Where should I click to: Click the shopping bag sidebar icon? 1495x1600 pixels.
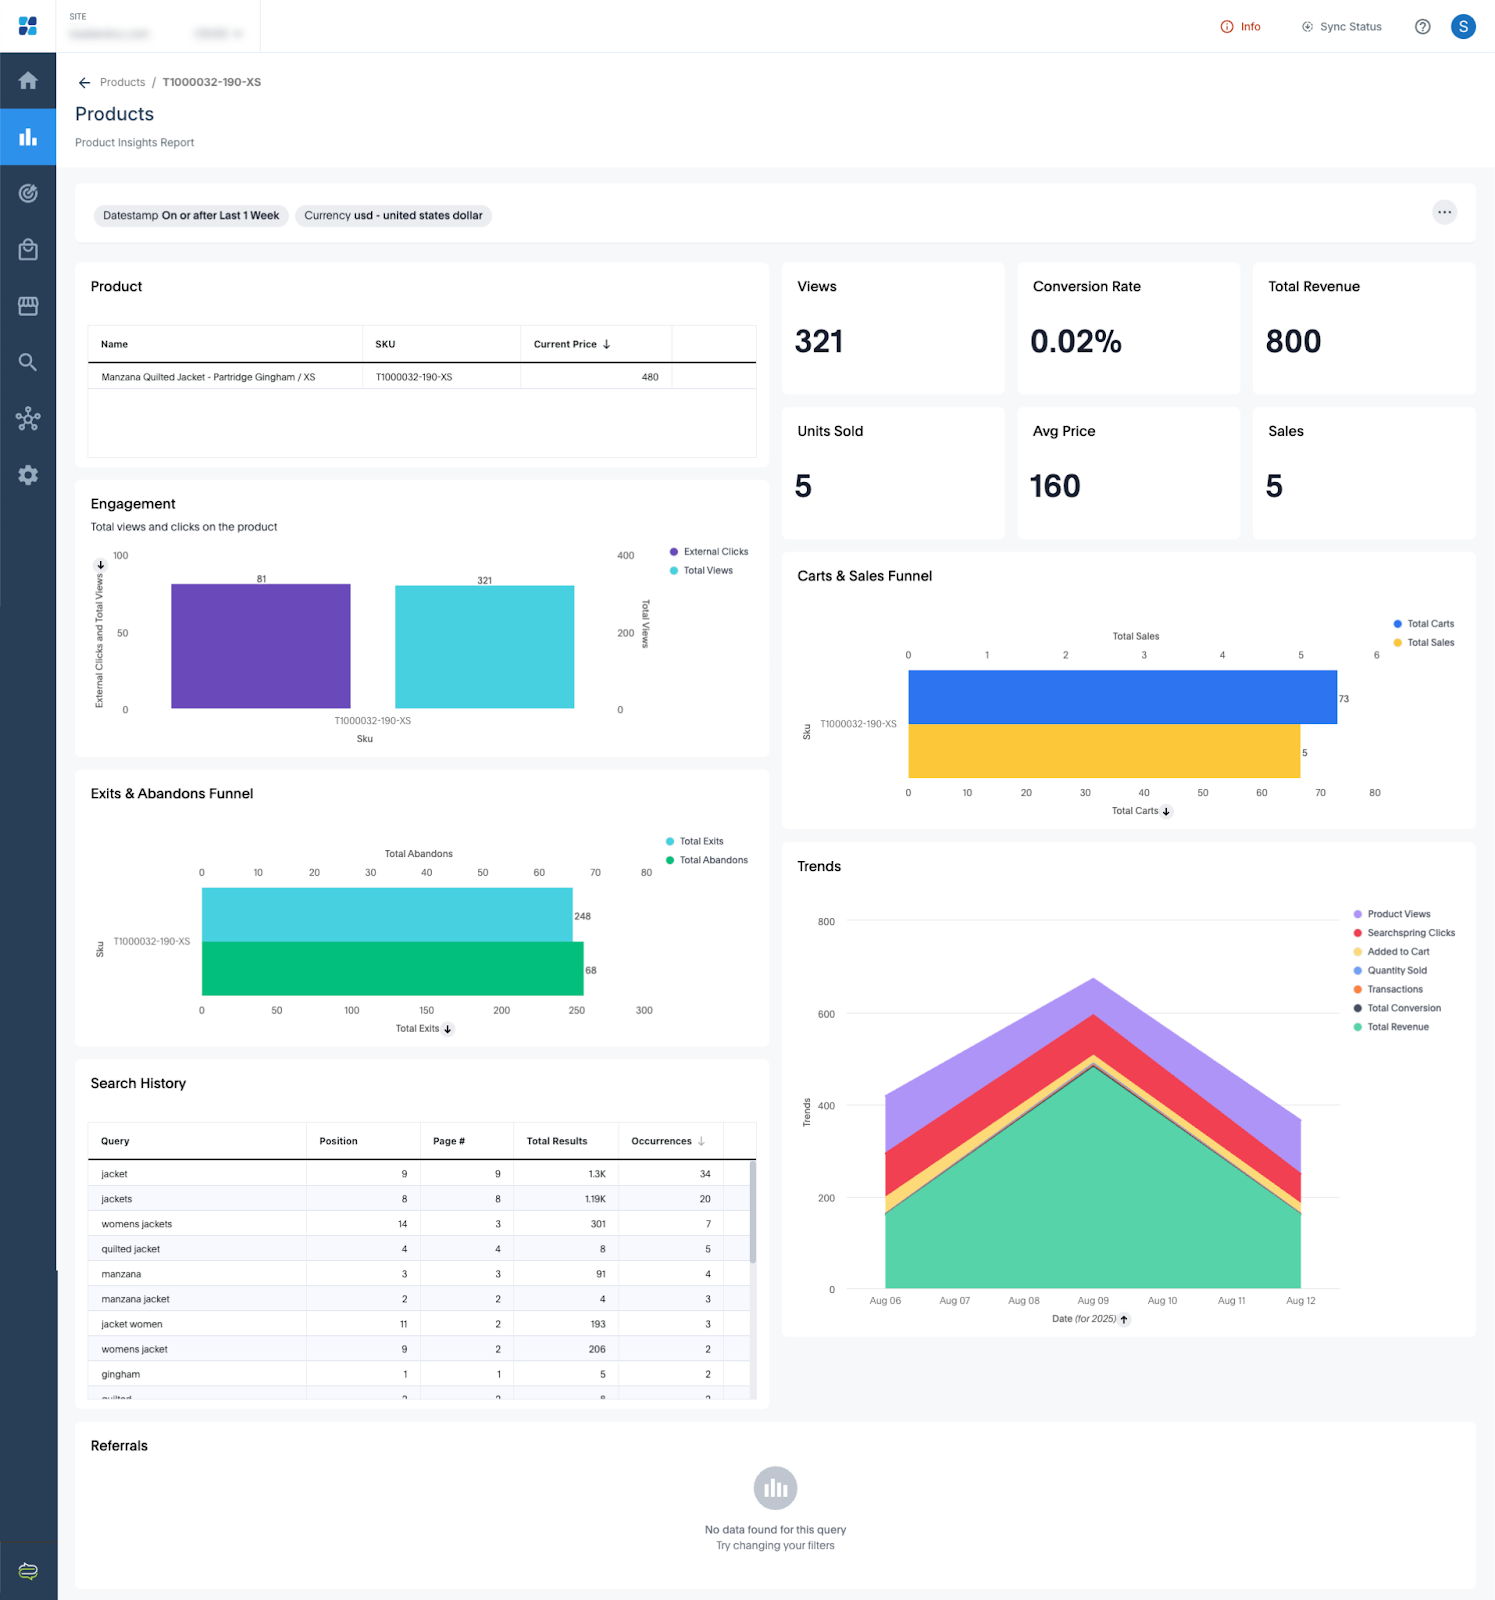point(28,250)
